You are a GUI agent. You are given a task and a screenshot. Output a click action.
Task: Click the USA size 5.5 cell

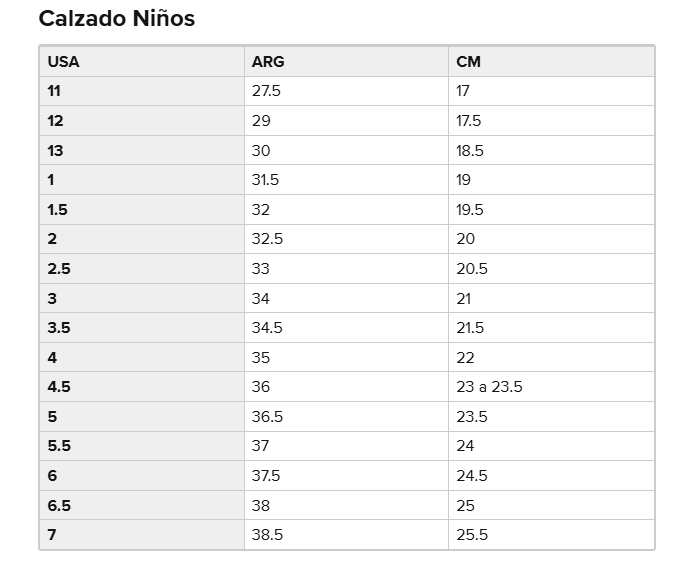tap(58, 446)
